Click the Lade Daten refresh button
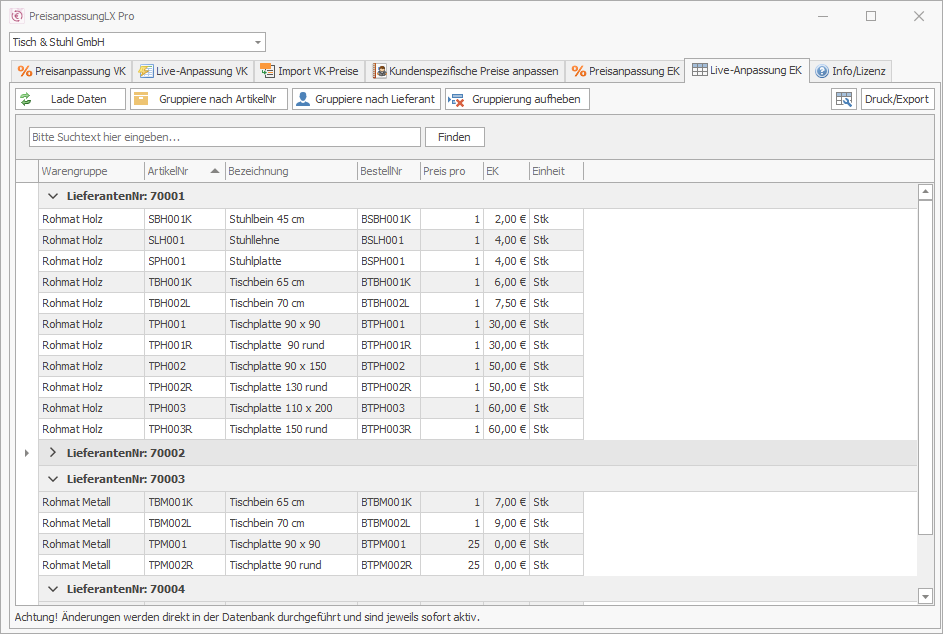This screenshot has width=943, height=634. 71,99
